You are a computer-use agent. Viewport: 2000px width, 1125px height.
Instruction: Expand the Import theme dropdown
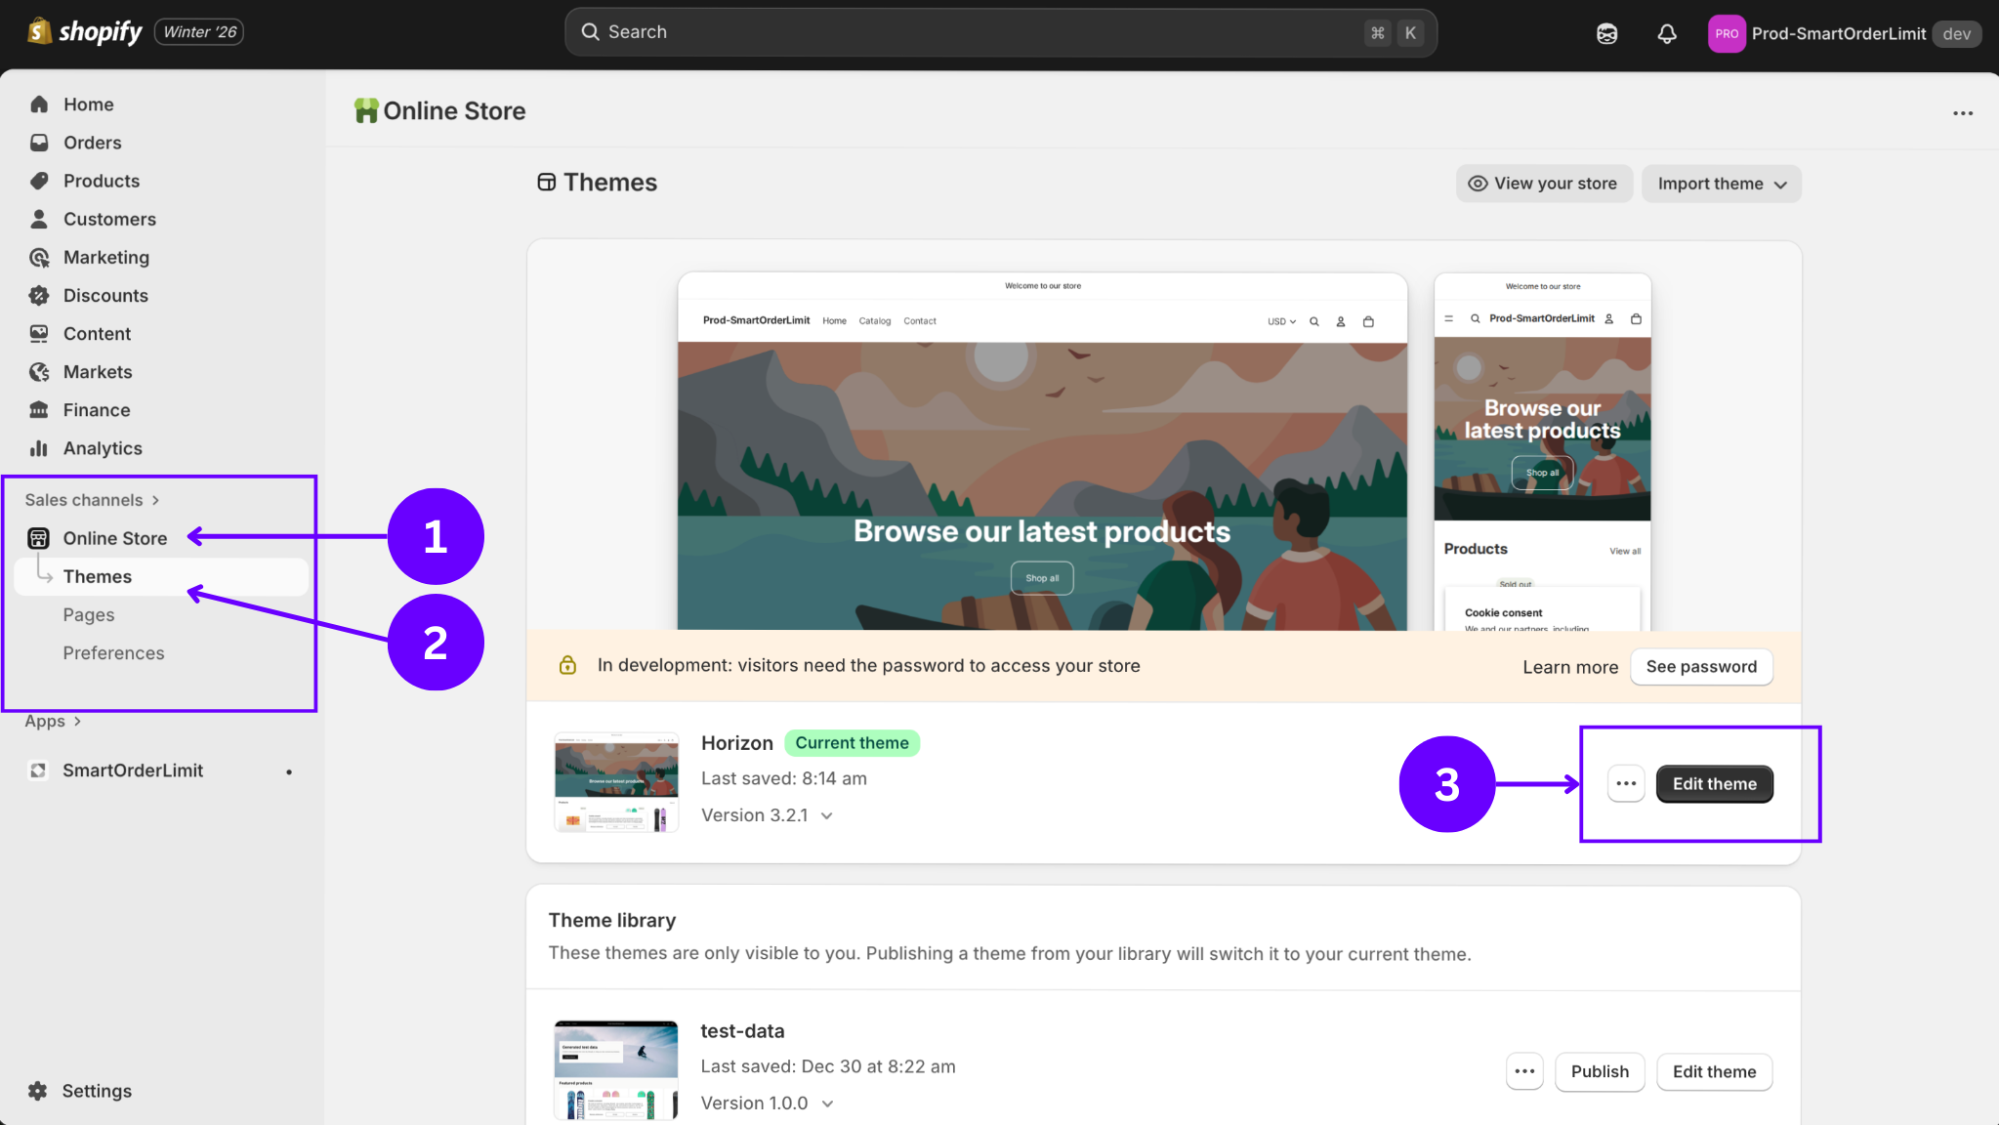tap(1721, 184)
